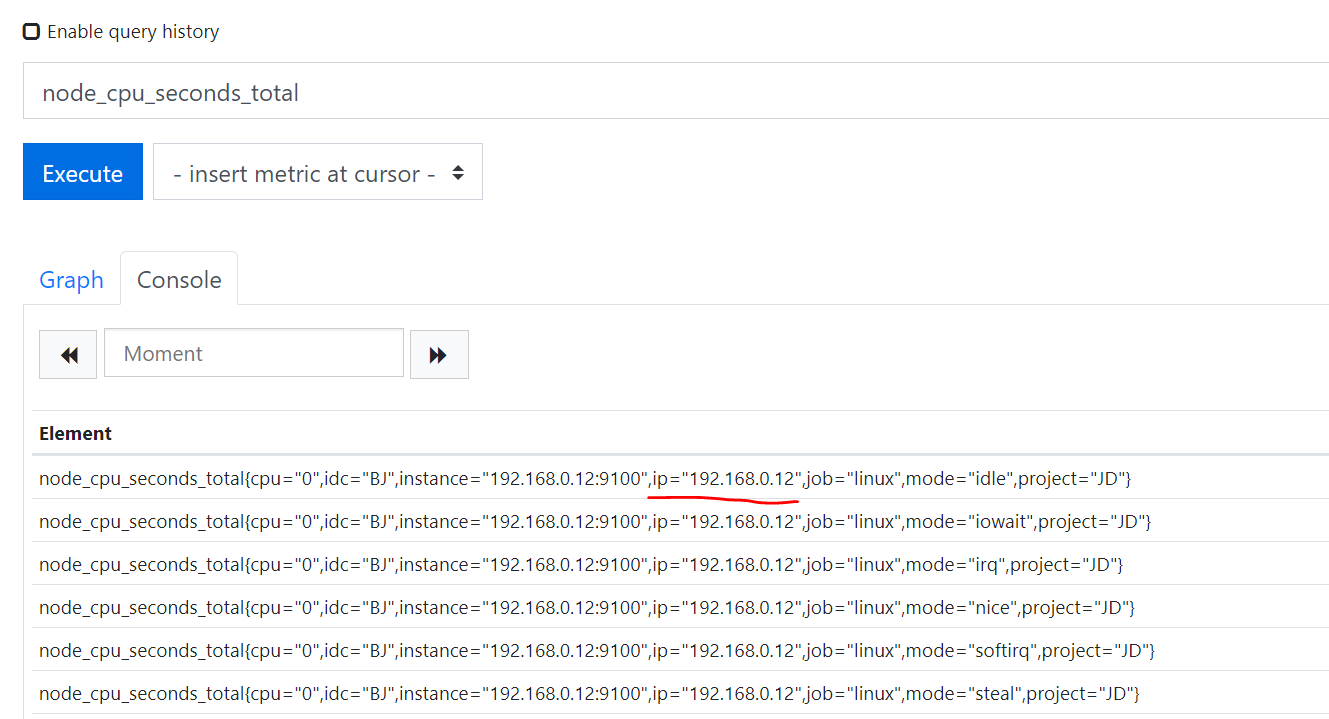Select the result row with mode="nice"
This screenshot has height=719, width=1329.
(x=680, y=607)
